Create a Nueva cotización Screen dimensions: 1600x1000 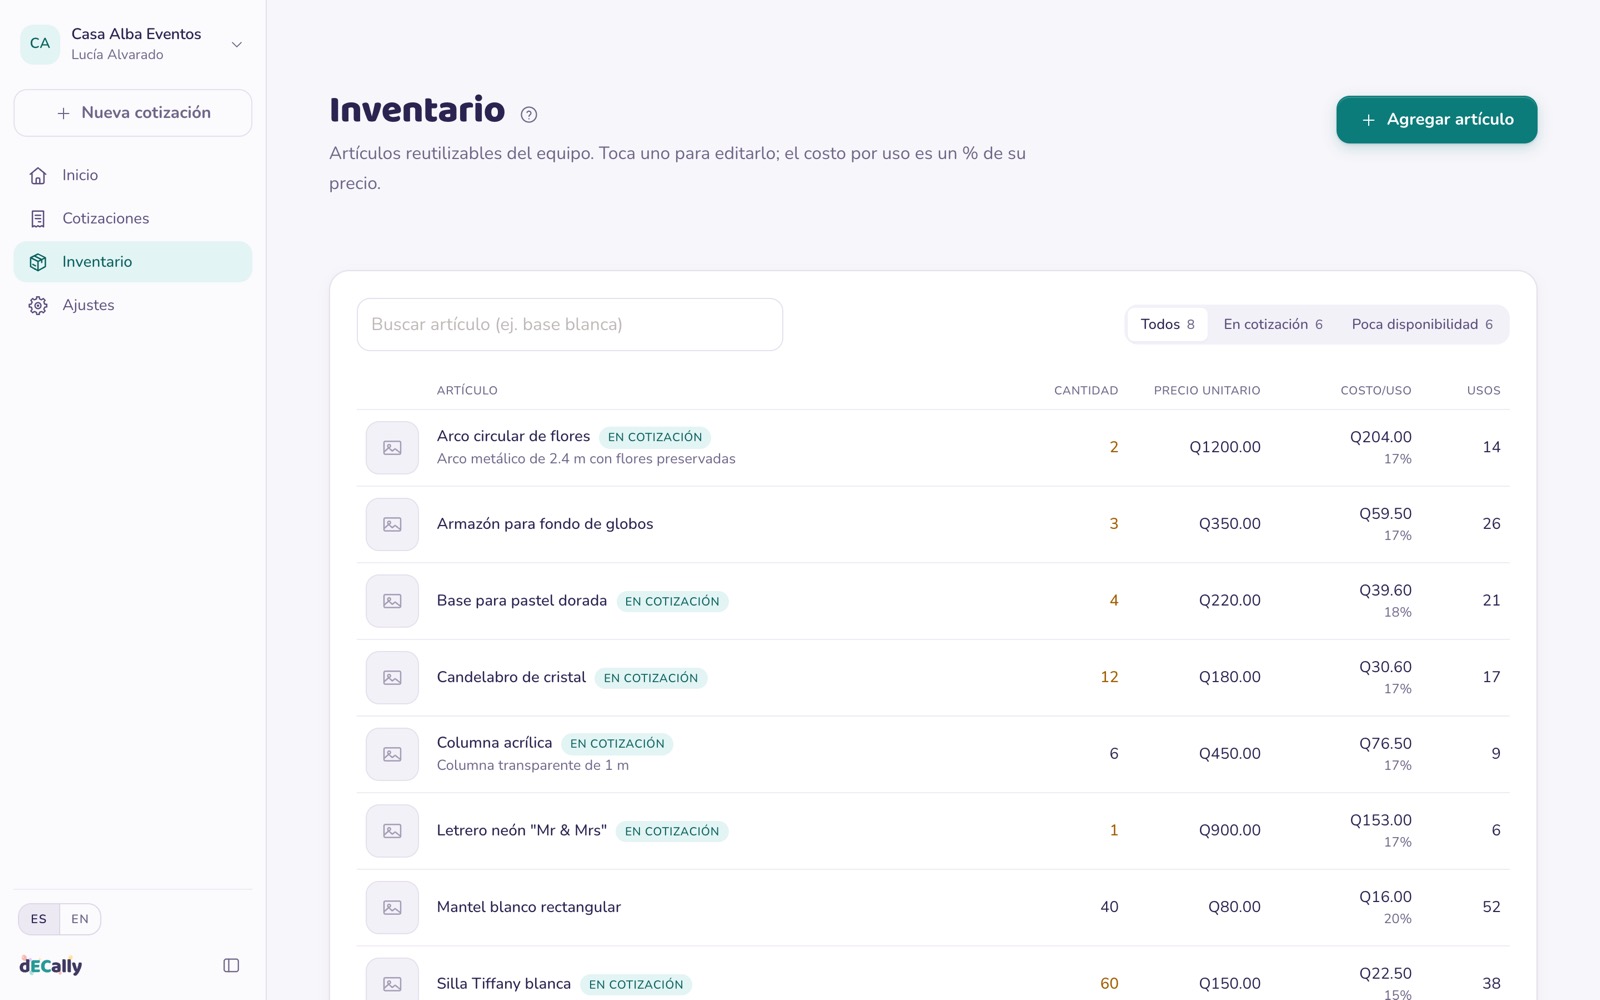133,113
